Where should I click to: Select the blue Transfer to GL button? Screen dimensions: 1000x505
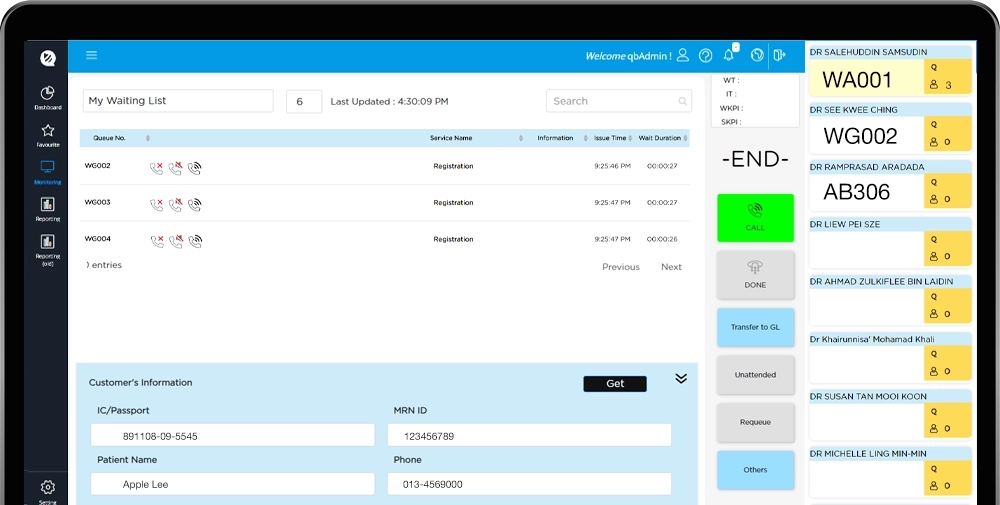[x=755, y=327]
